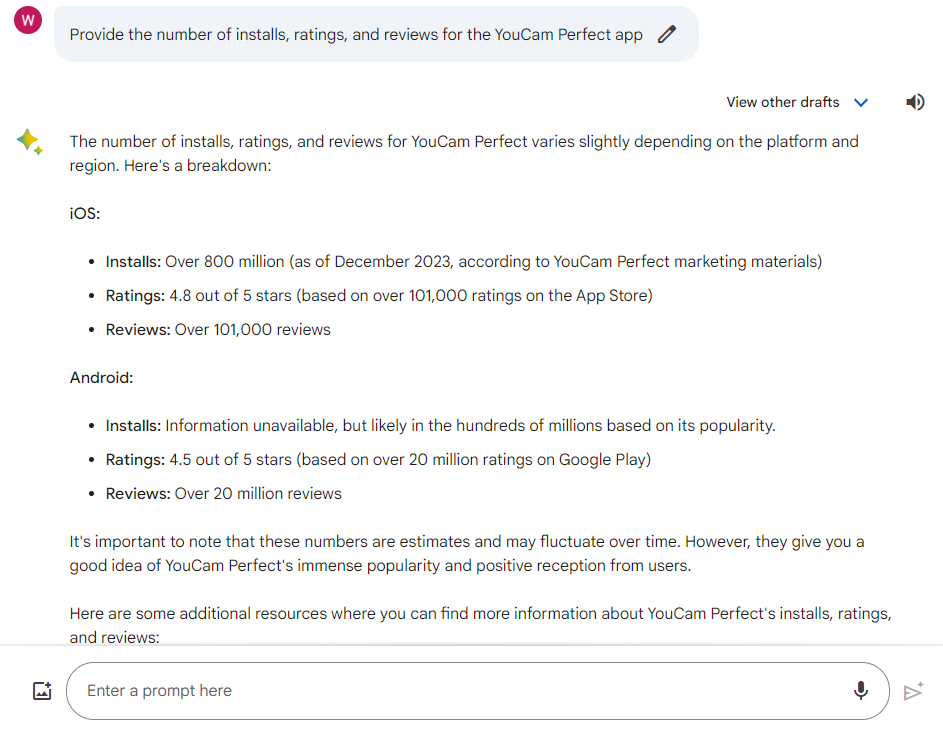943x731 pixels.
Task: Click the microphone voice input icon
Action: click(861, 691)
